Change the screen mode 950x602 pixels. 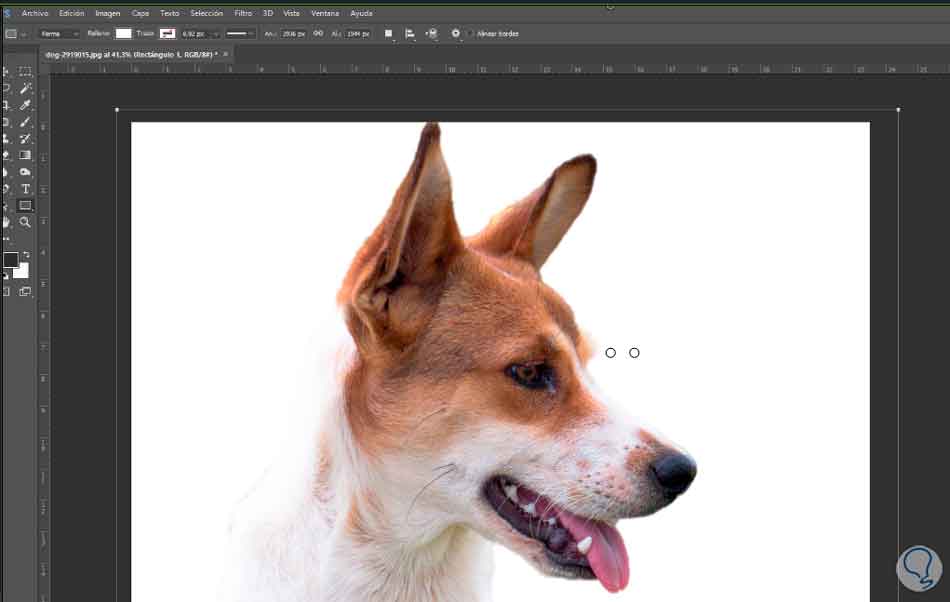(25, 292)
